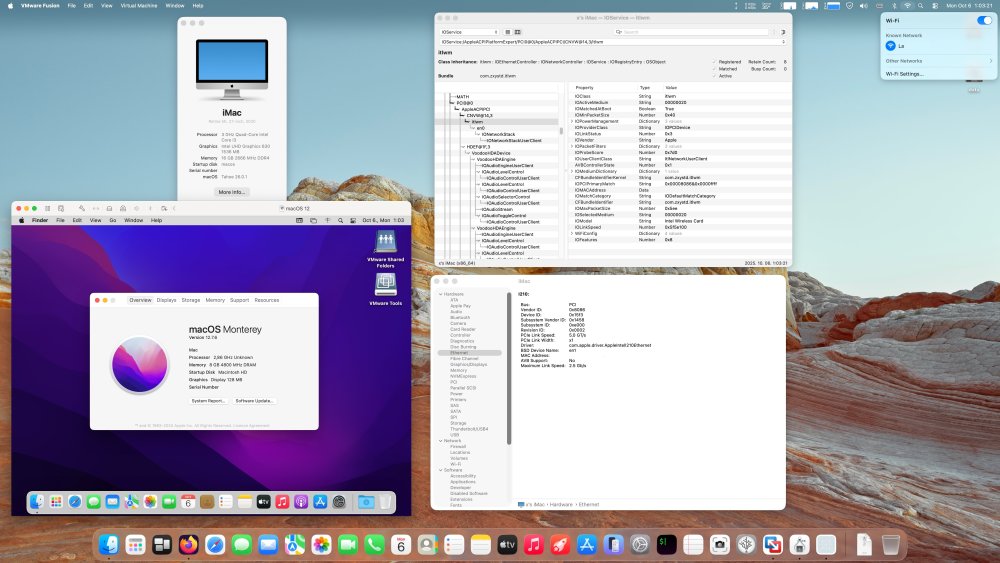The height and width of the screenshot is (563, 1000).
Task: Open Firefox from the host Dock
Action: pos(188,545)
